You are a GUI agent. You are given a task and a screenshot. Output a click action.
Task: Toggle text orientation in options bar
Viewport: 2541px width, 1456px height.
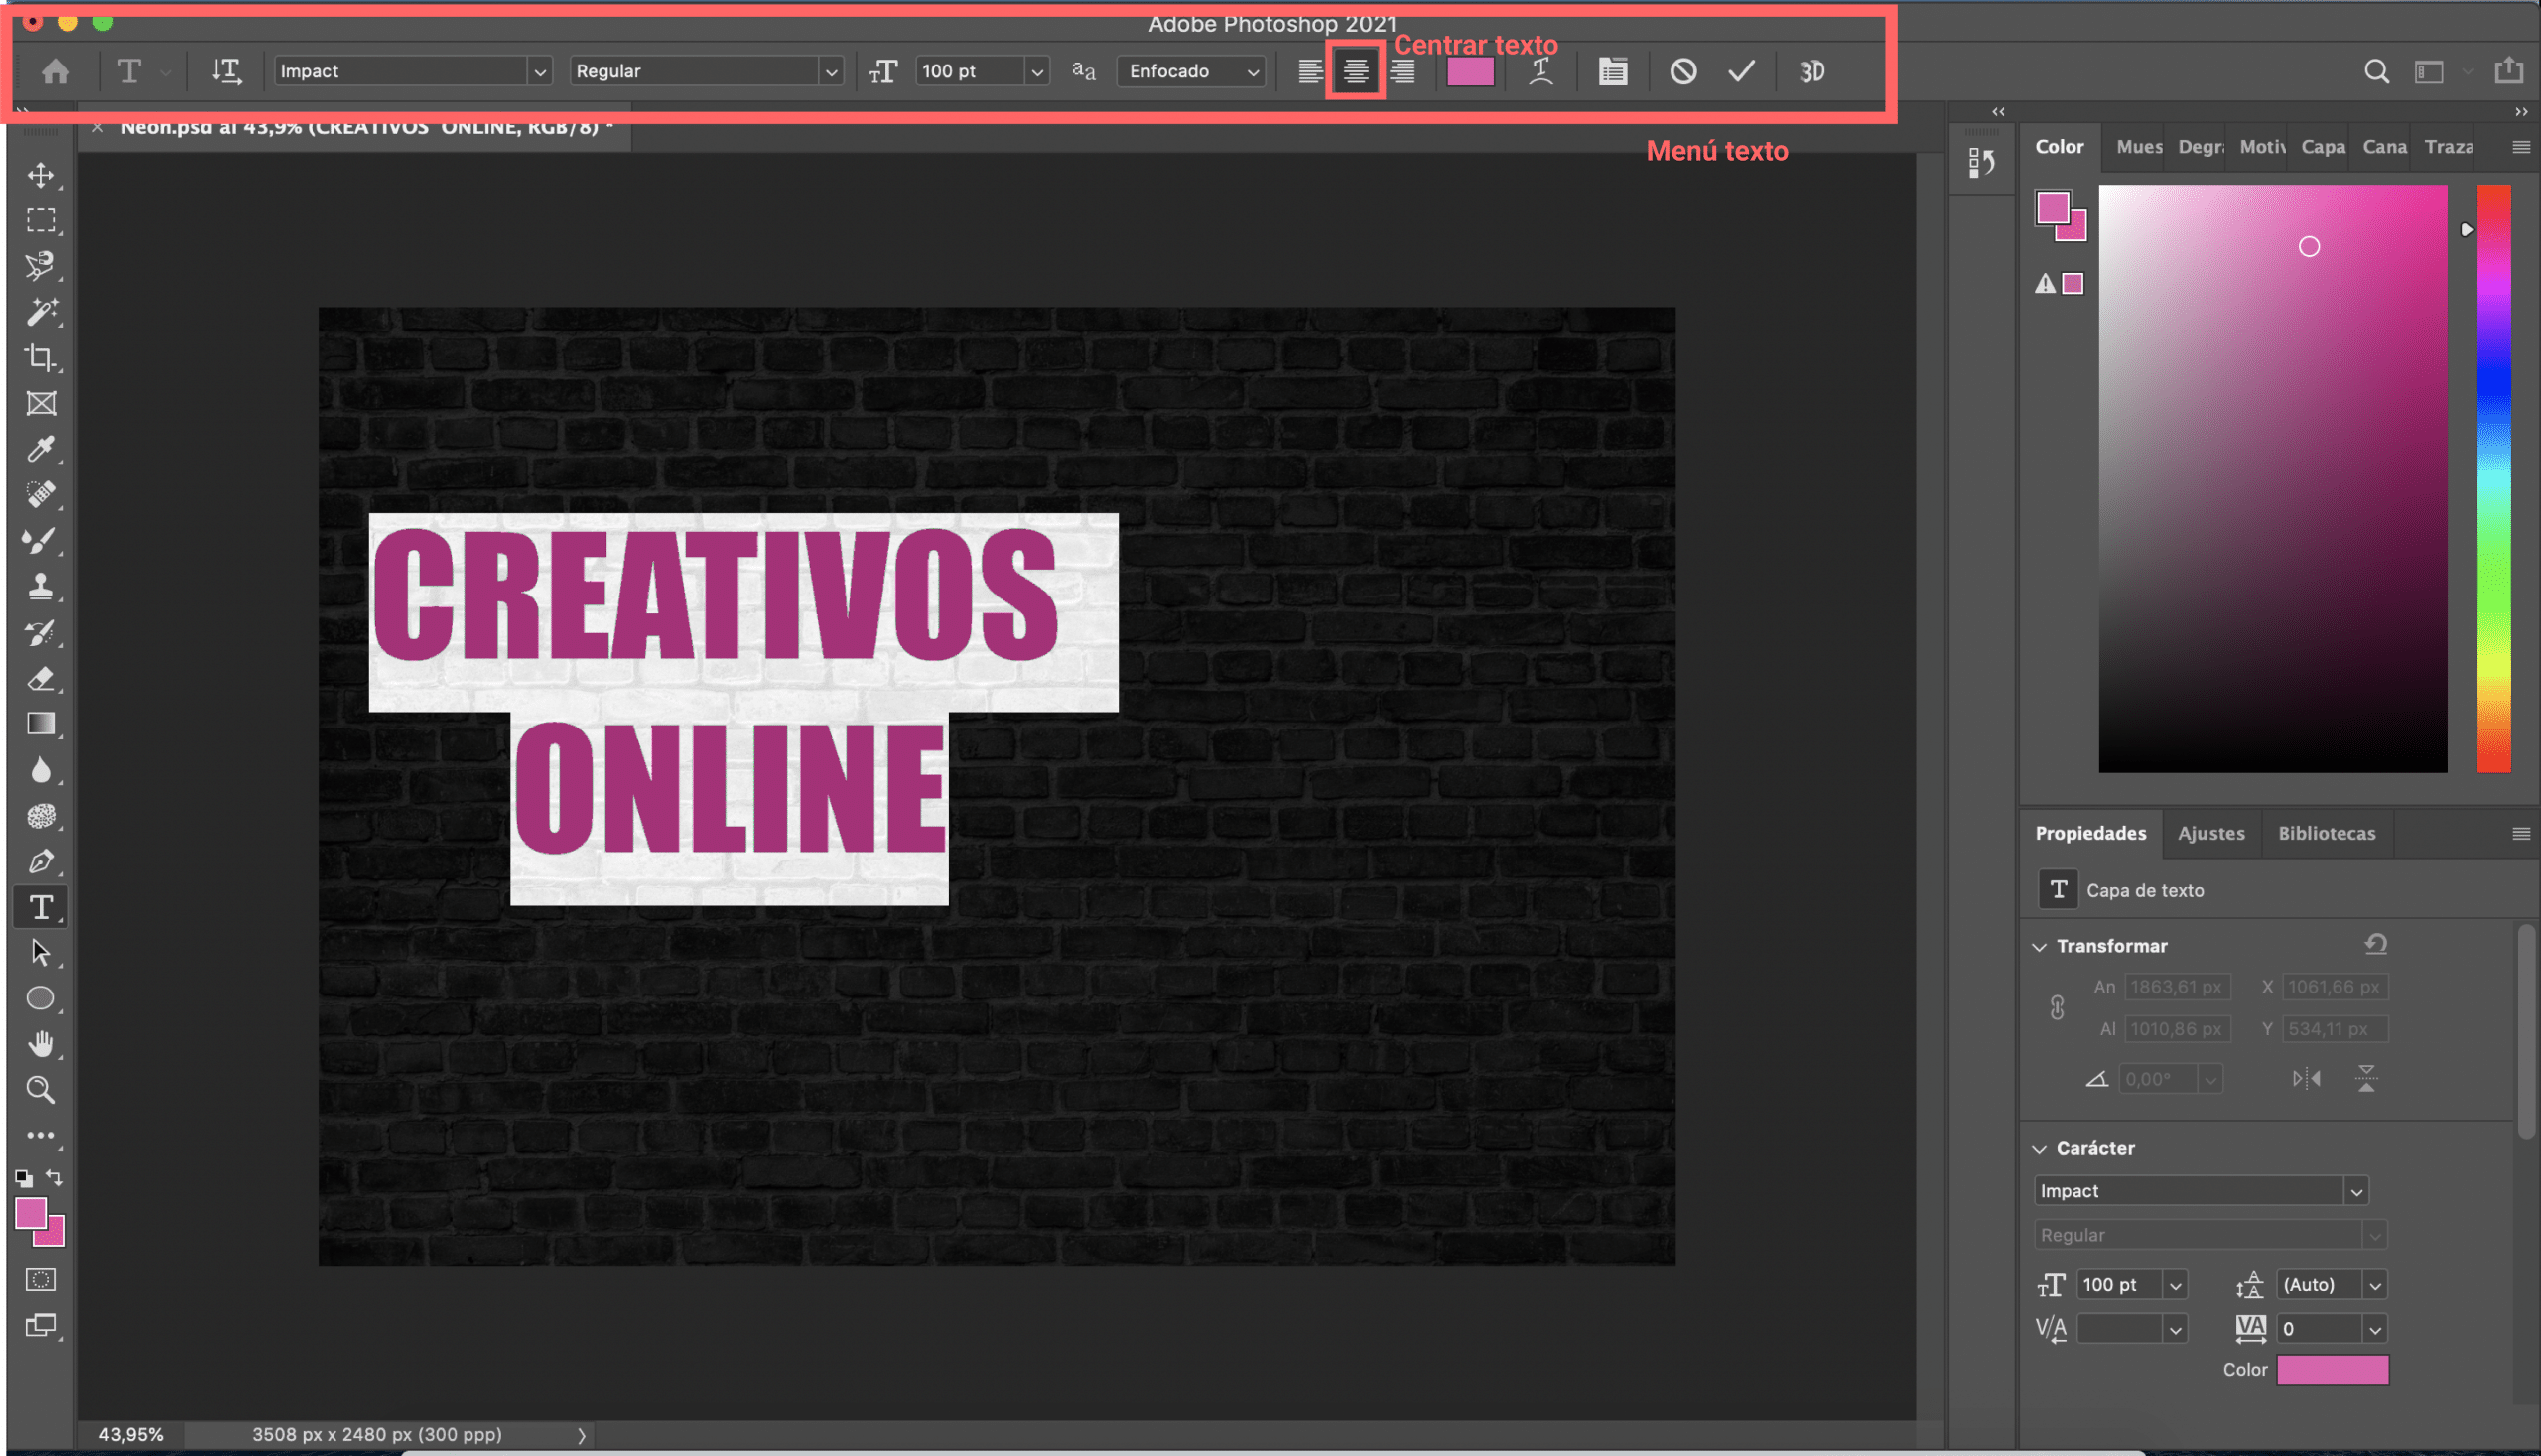(x=227, y=71)
